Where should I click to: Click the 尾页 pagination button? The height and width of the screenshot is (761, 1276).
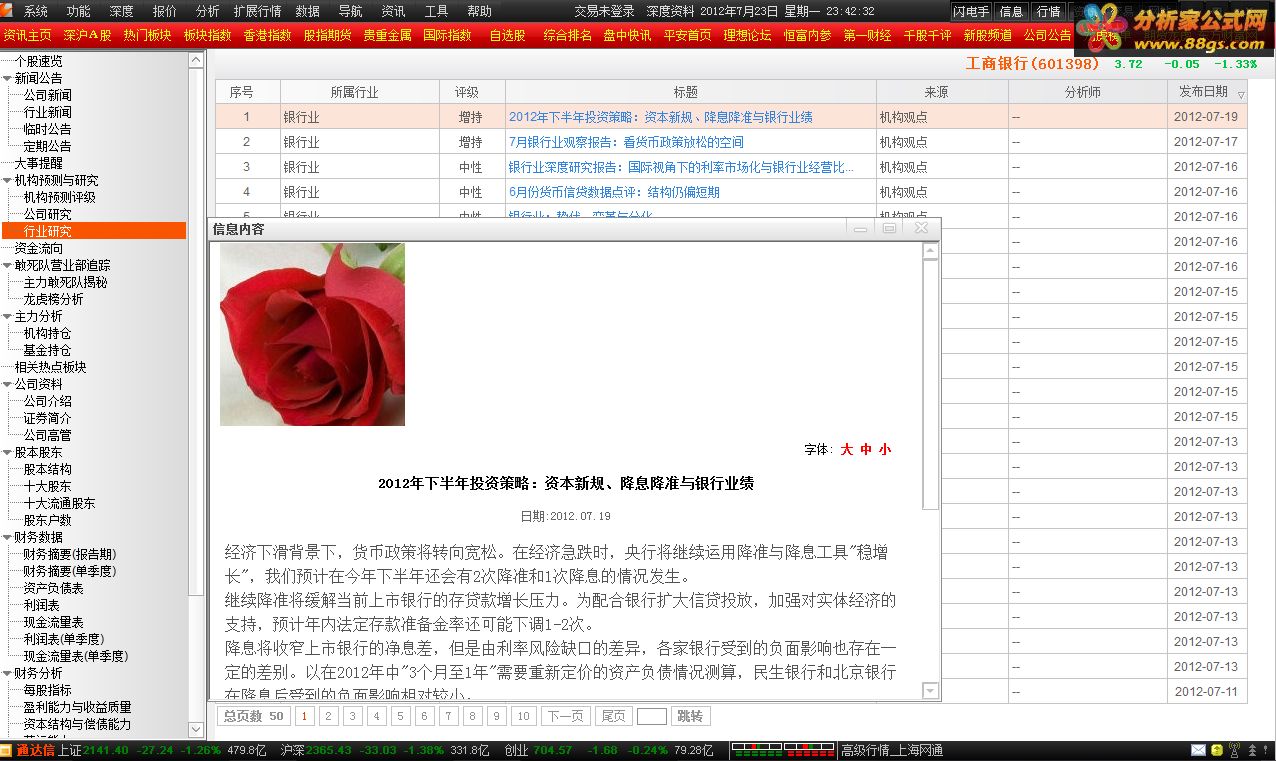(x=613, y=716)
